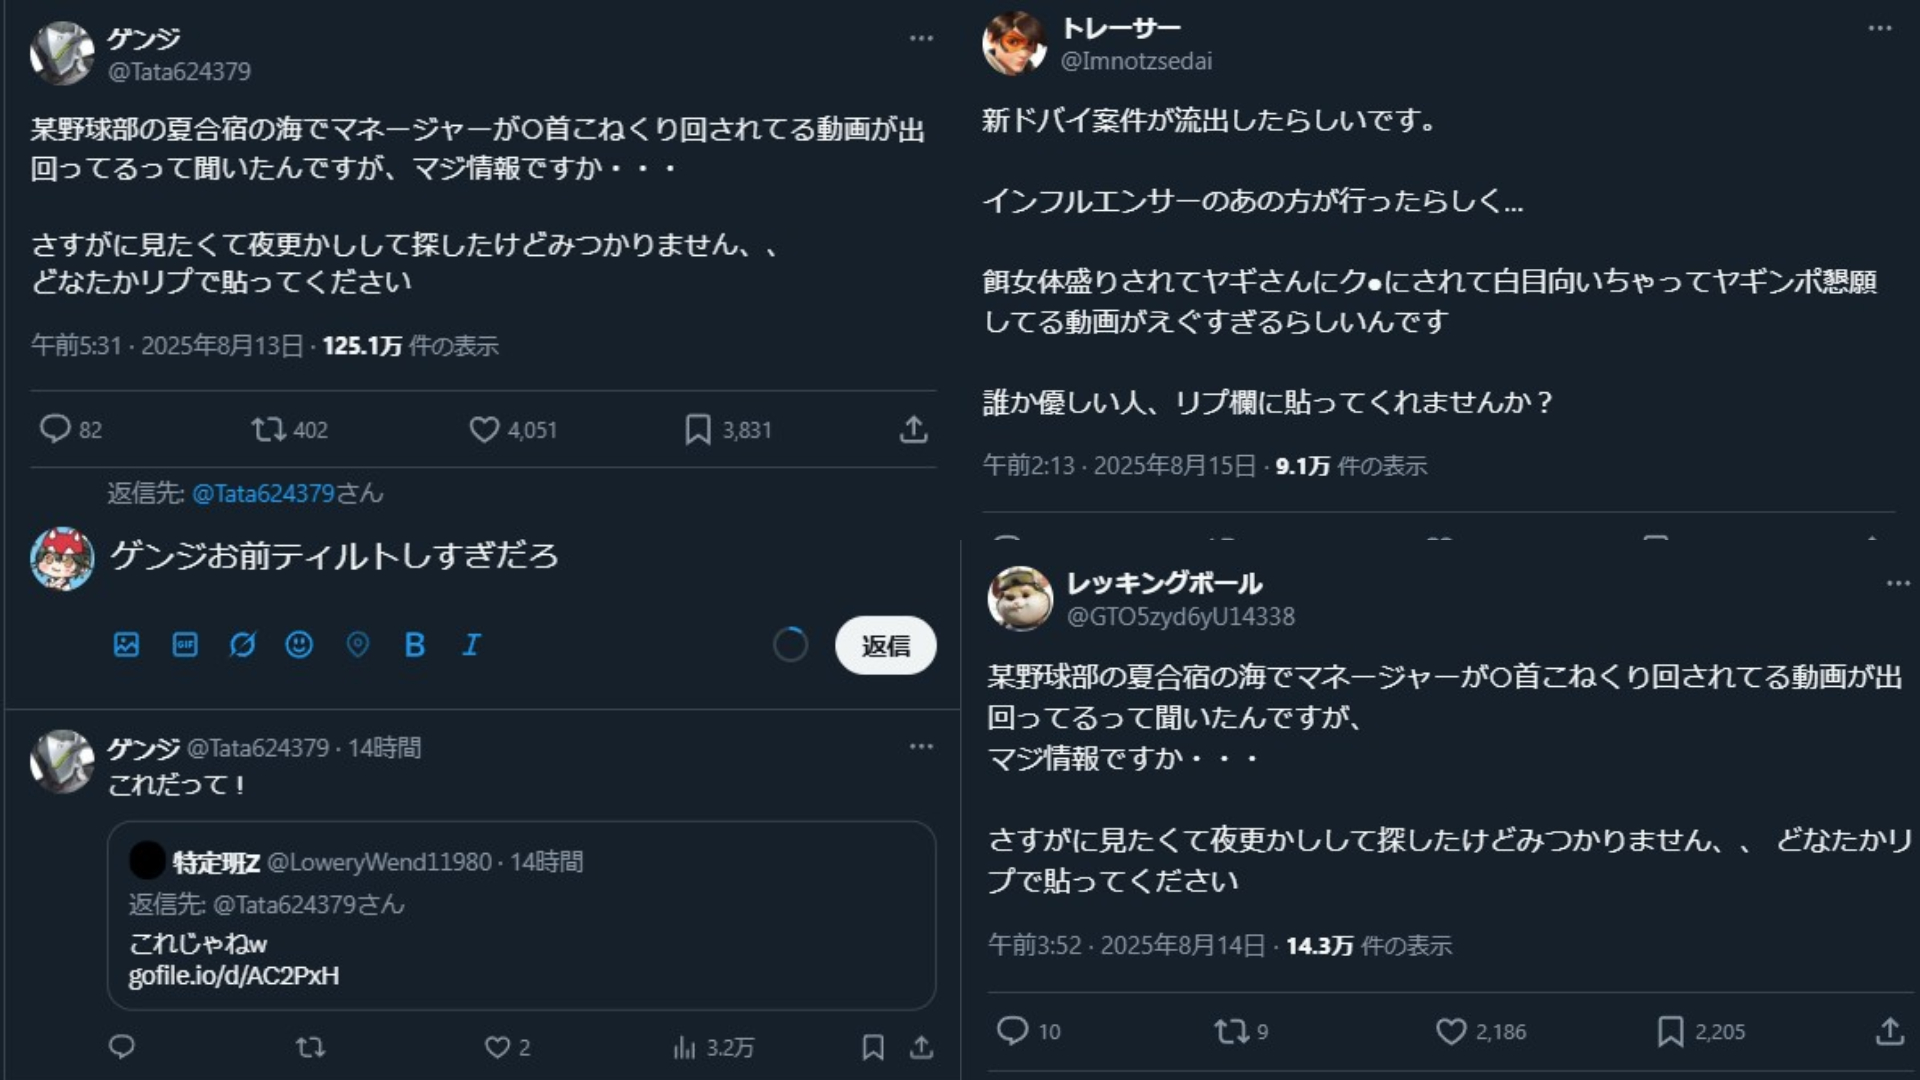This screenshot has width=1920, height=1080.
Task: Add an image to the reply
Action: coord(124,646)
